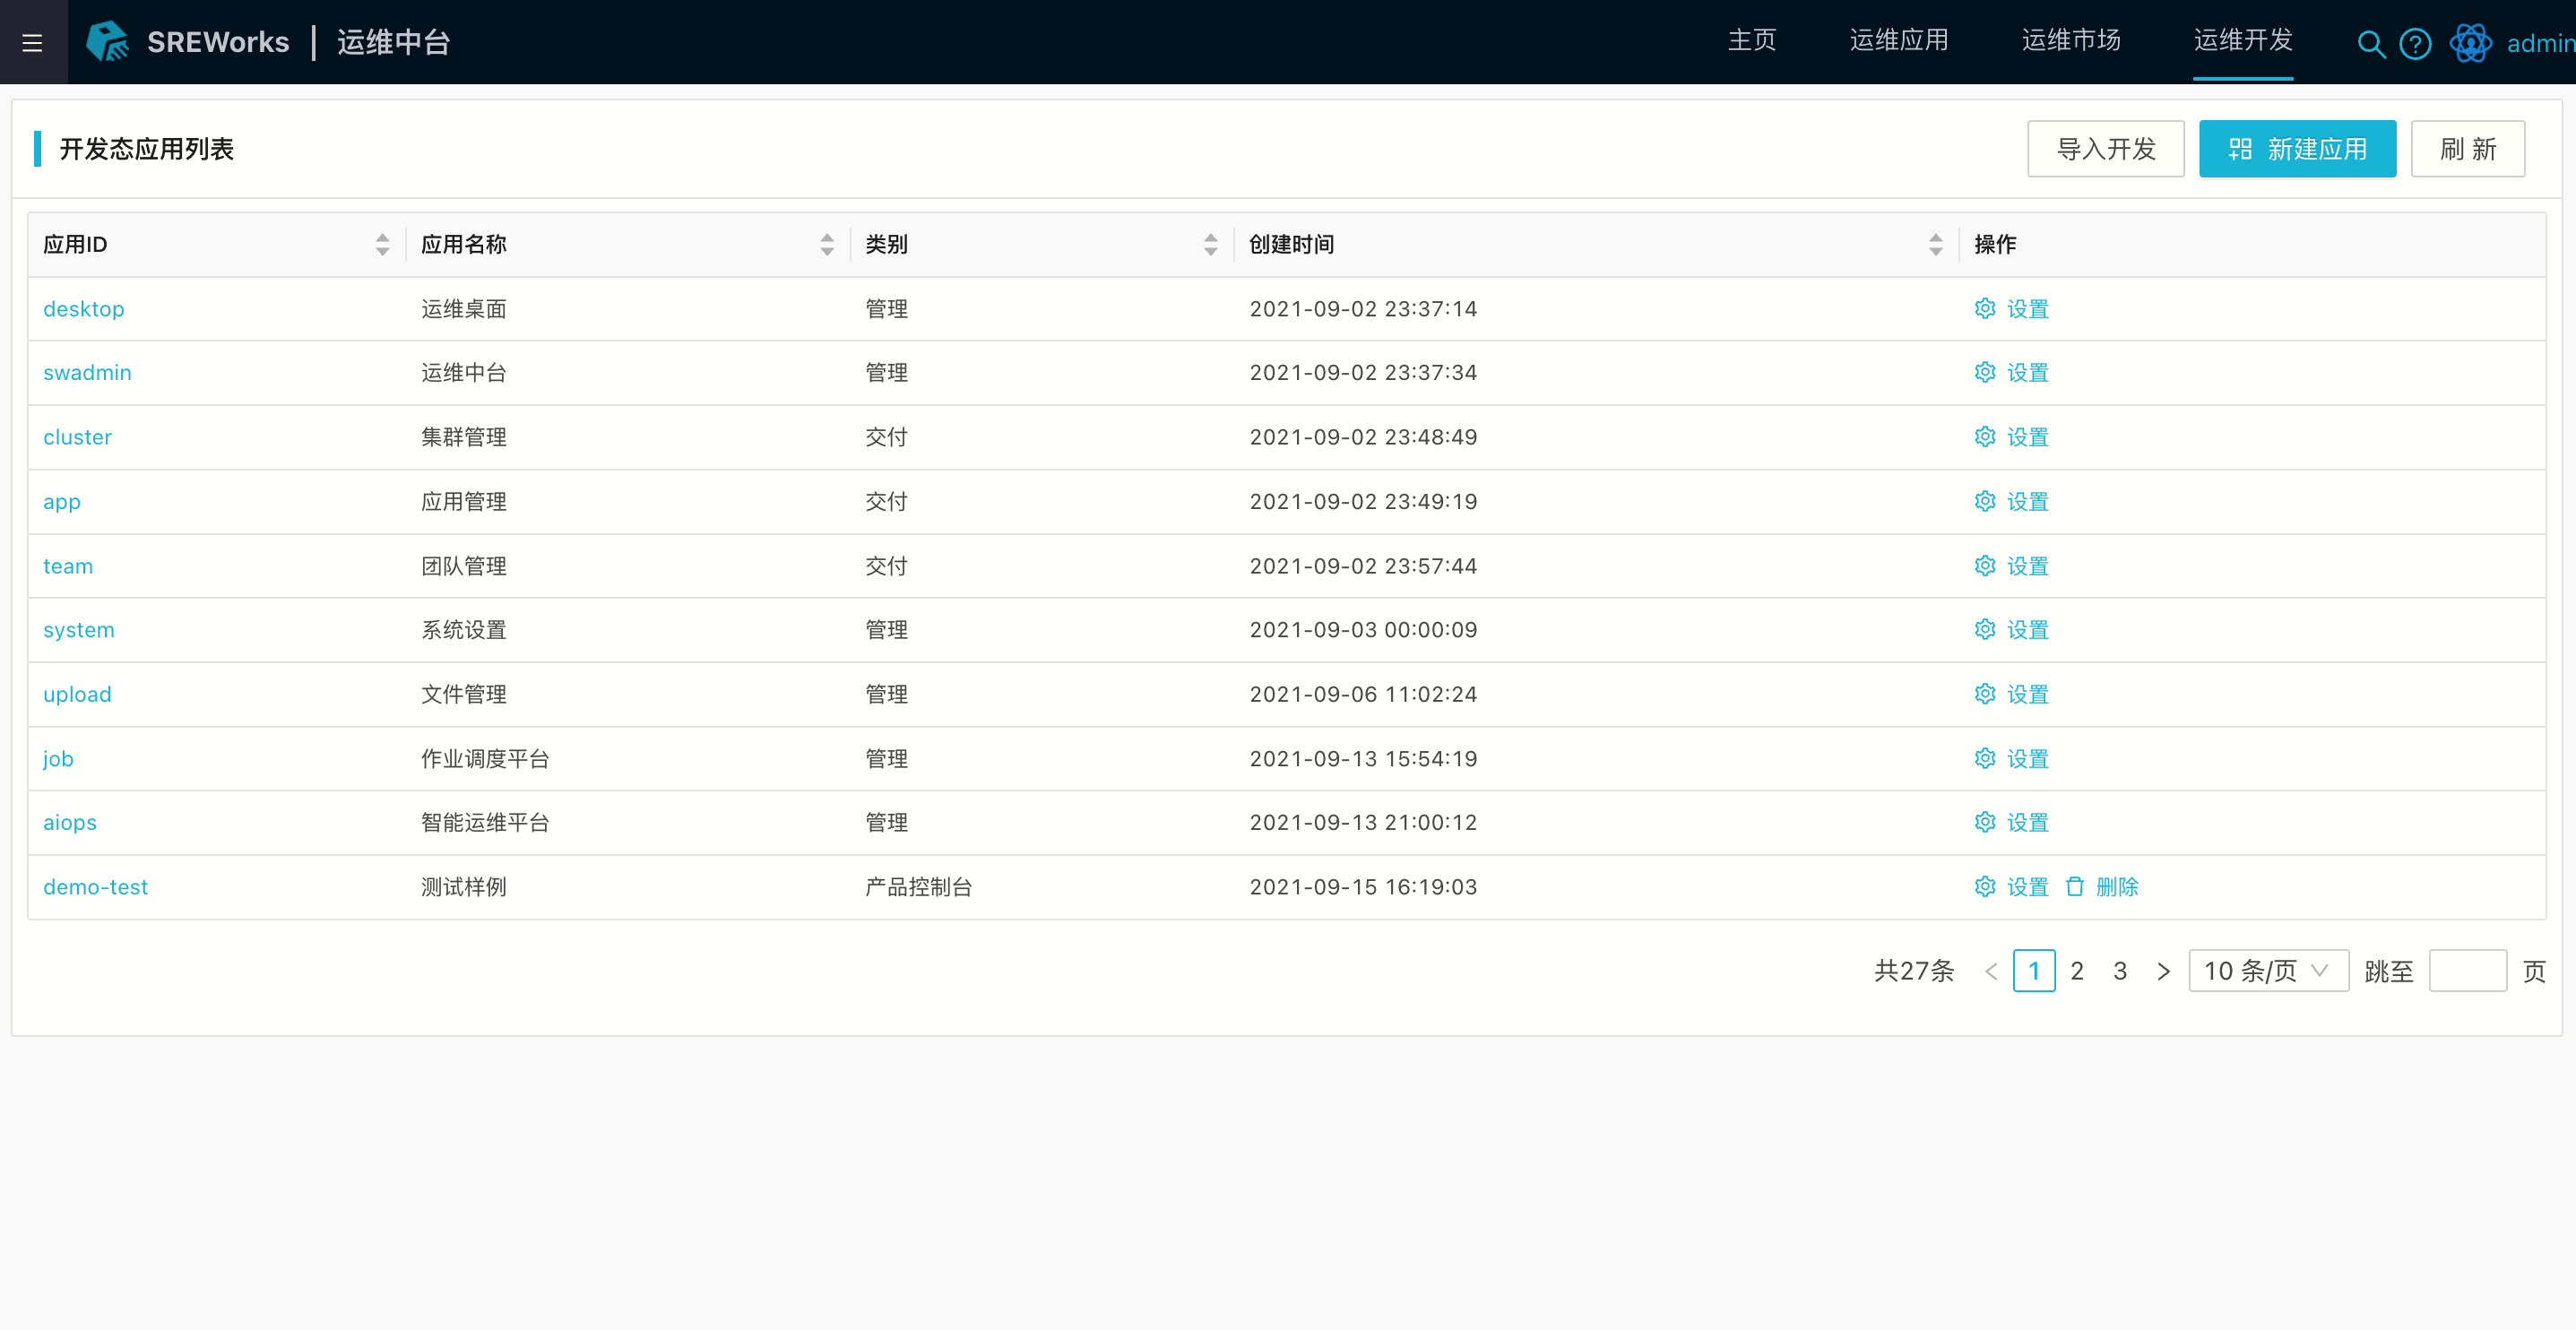Sort table by 创建时间 column arrows
Viewport: 2576px width, 1330px height.
pos(1935,245)
